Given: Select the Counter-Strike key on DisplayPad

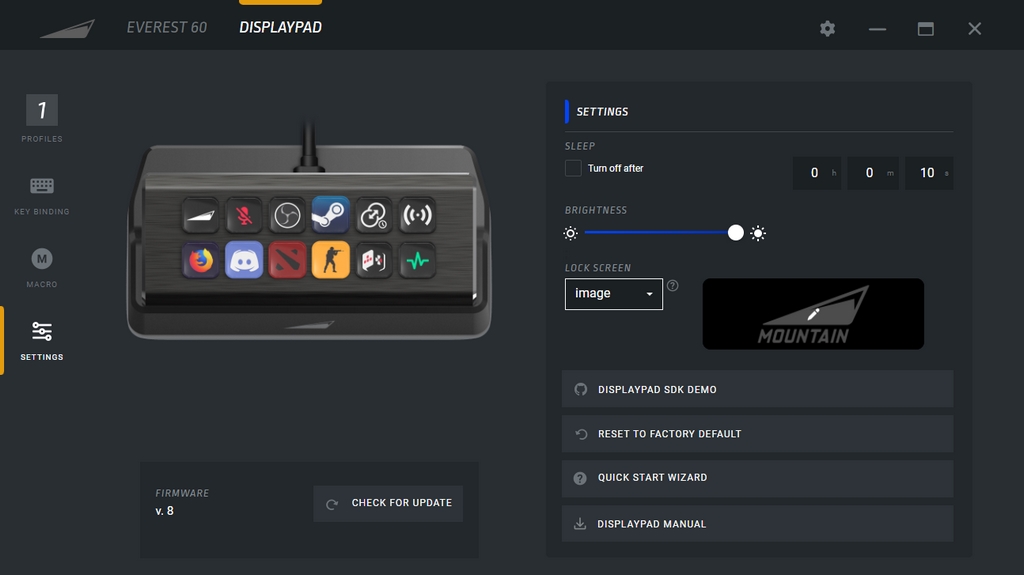Looking at the screenshot, I should point(330,260).
